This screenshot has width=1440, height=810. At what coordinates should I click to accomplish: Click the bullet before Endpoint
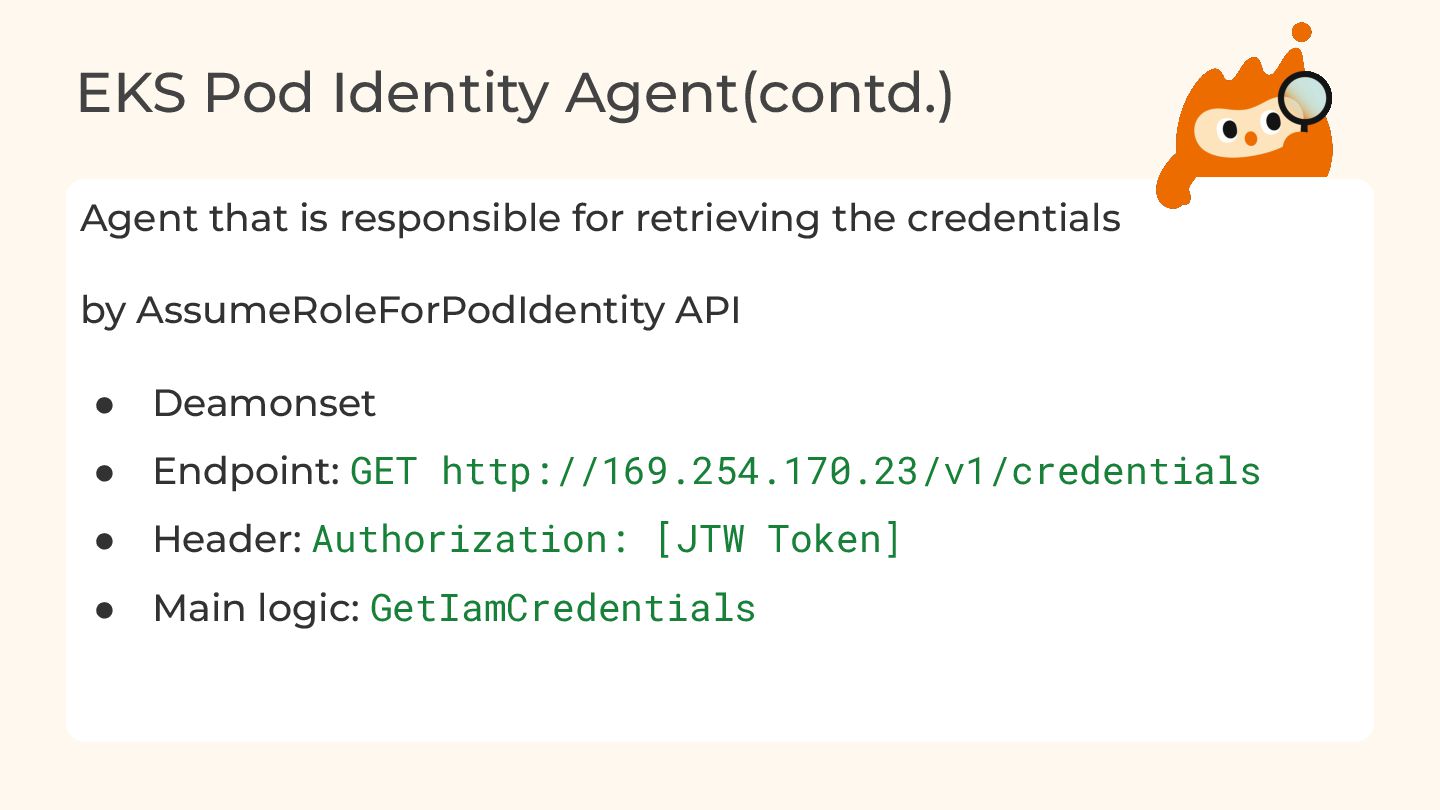103,472
